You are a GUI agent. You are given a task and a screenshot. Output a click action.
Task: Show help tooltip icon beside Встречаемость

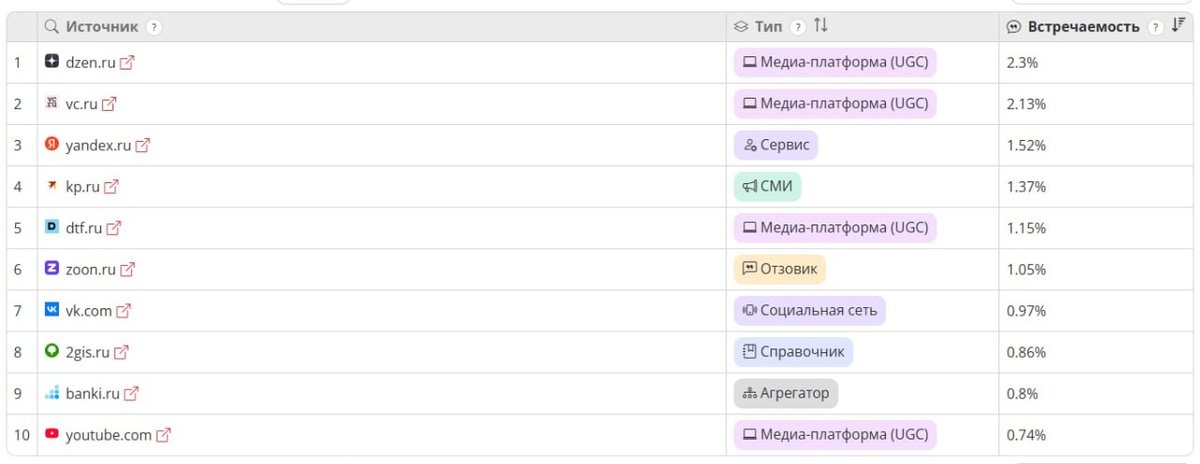point(1155,28)
